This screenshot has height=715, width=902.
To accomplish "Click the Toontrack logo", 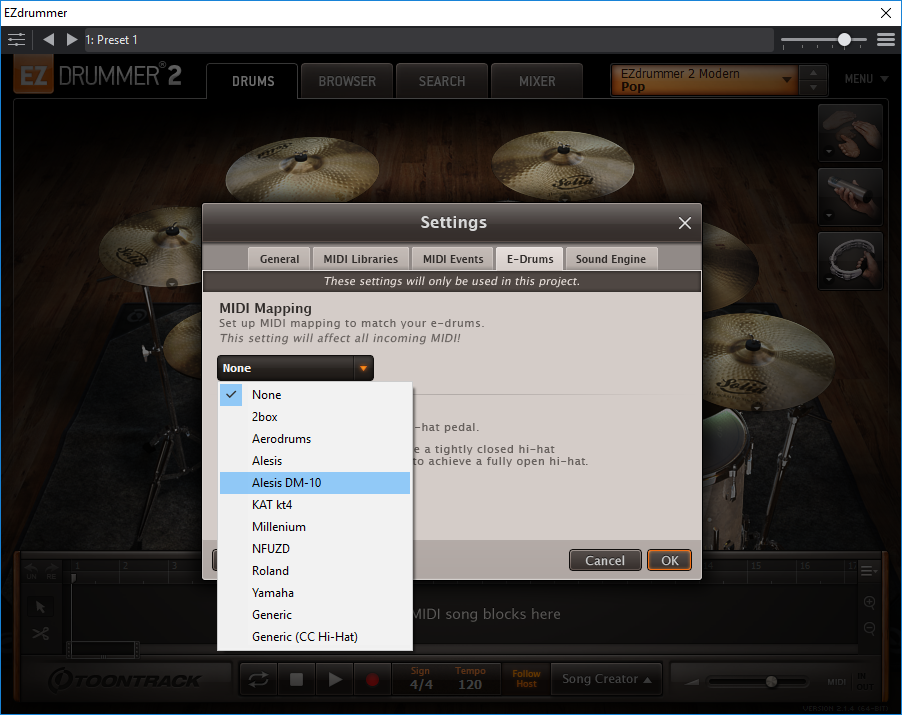I will click(125, 680).
